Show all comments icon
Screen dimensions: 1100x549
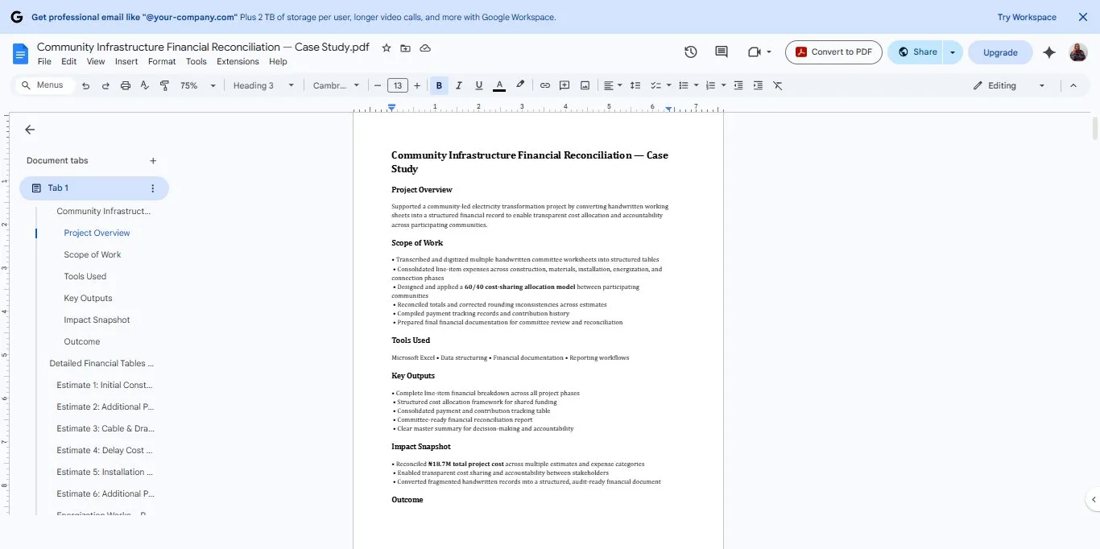(x=721, y=52)
